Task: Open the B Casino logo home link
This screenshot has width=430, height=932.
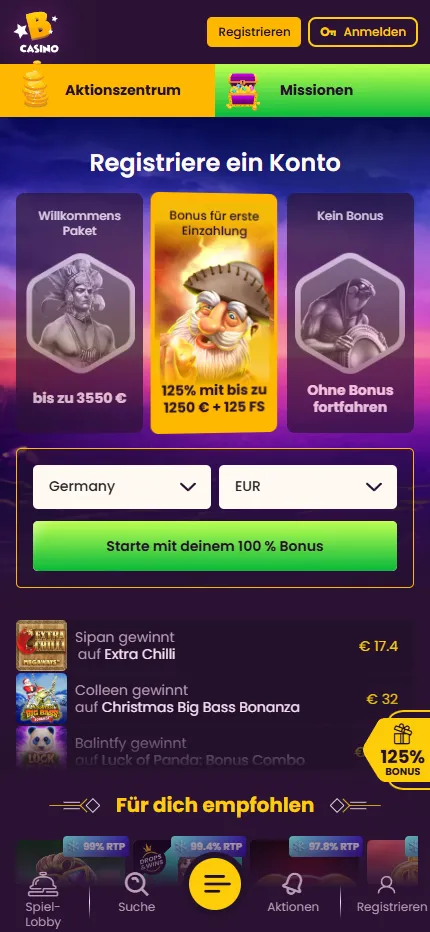Action: 37,32
